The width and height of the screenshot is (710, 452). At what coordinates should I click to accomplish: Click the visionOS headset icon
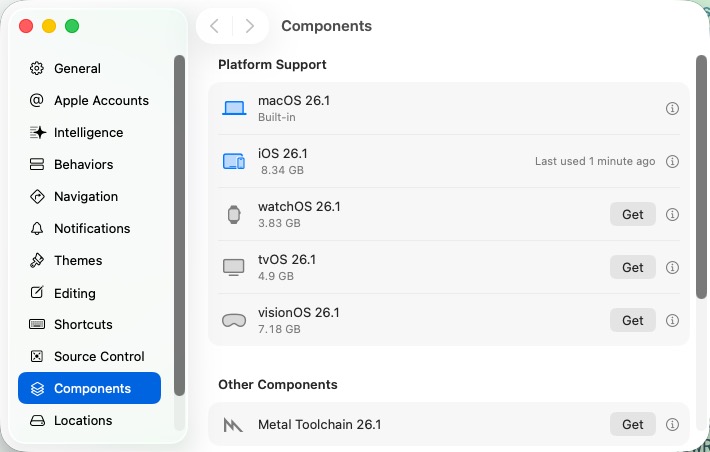tap(234, 321)
